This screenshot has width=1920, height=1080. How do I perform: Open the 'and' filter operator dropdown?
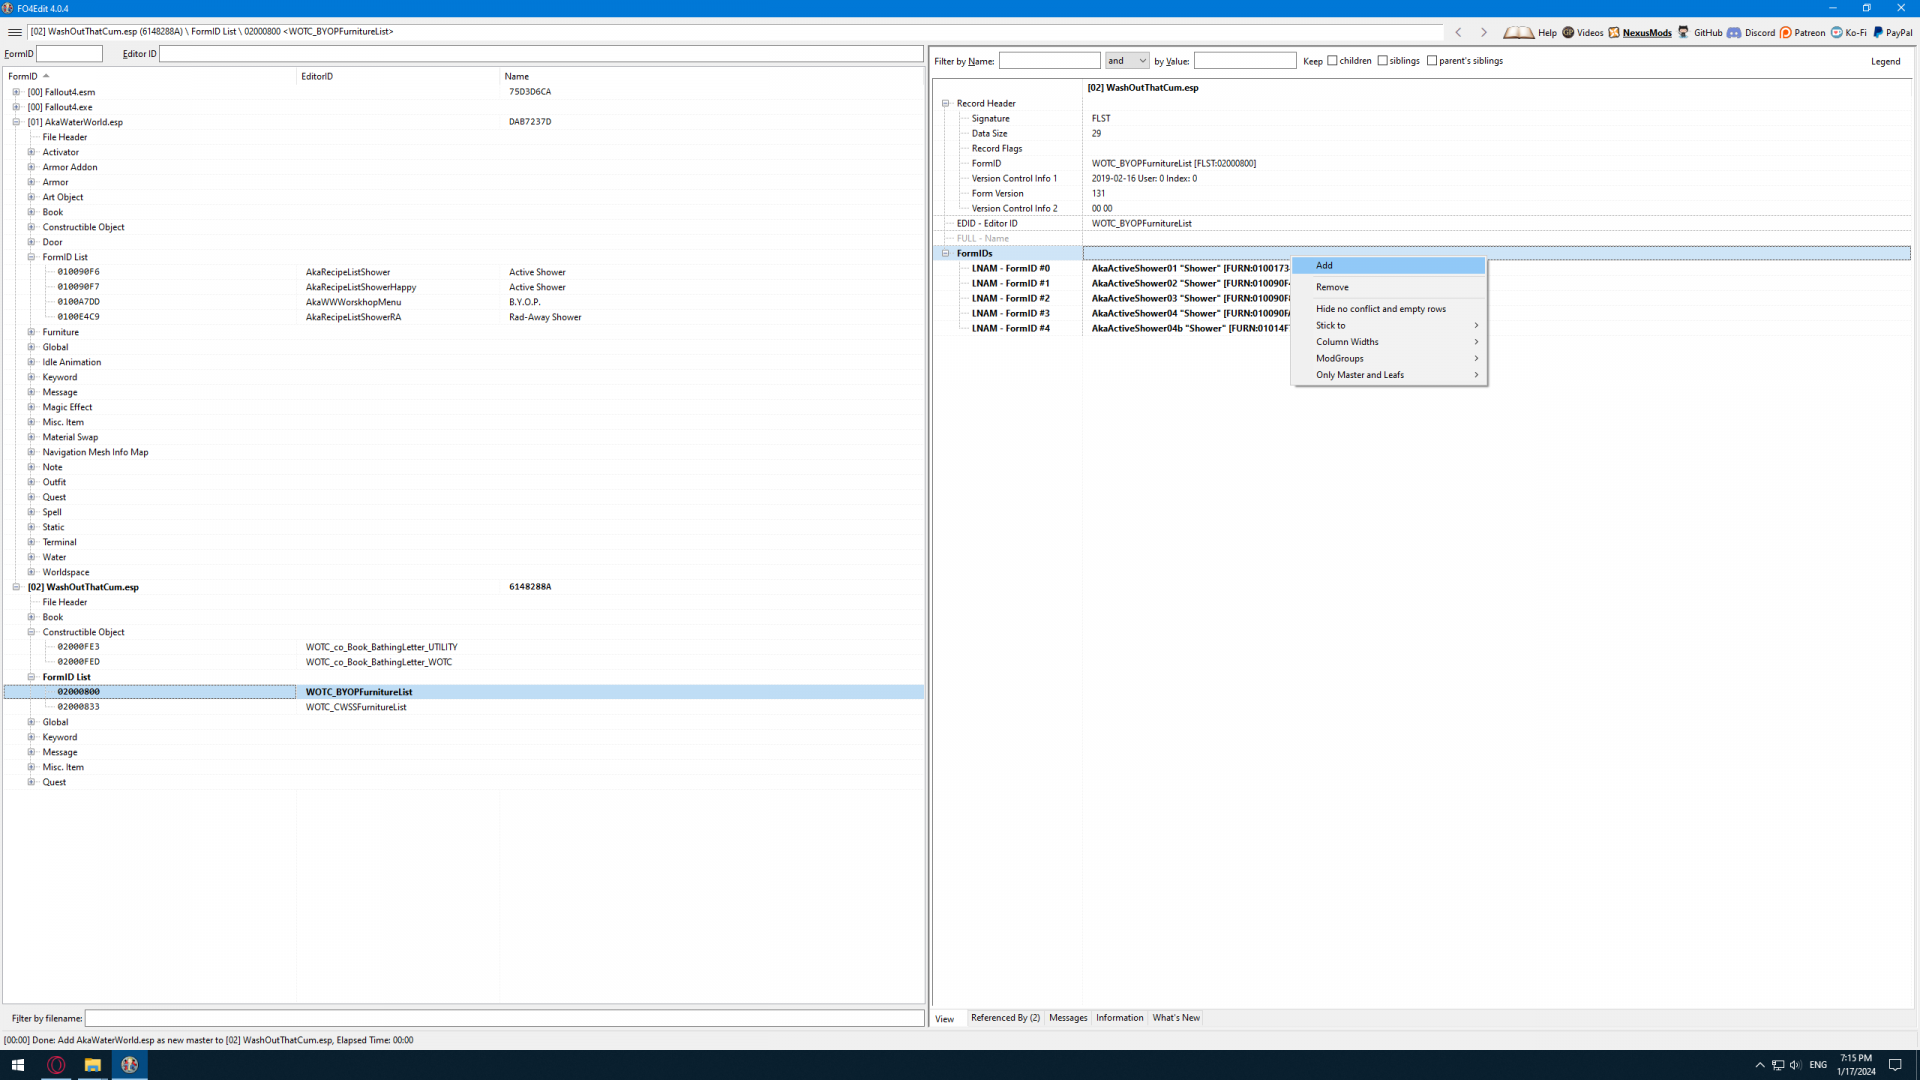(x=1127, y=61)
